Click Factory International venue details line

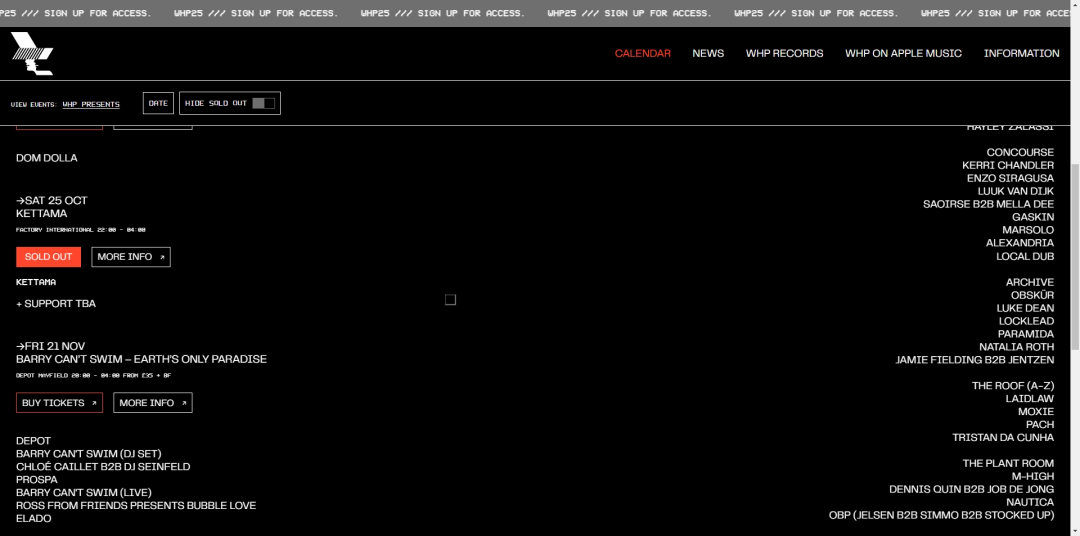81,230
